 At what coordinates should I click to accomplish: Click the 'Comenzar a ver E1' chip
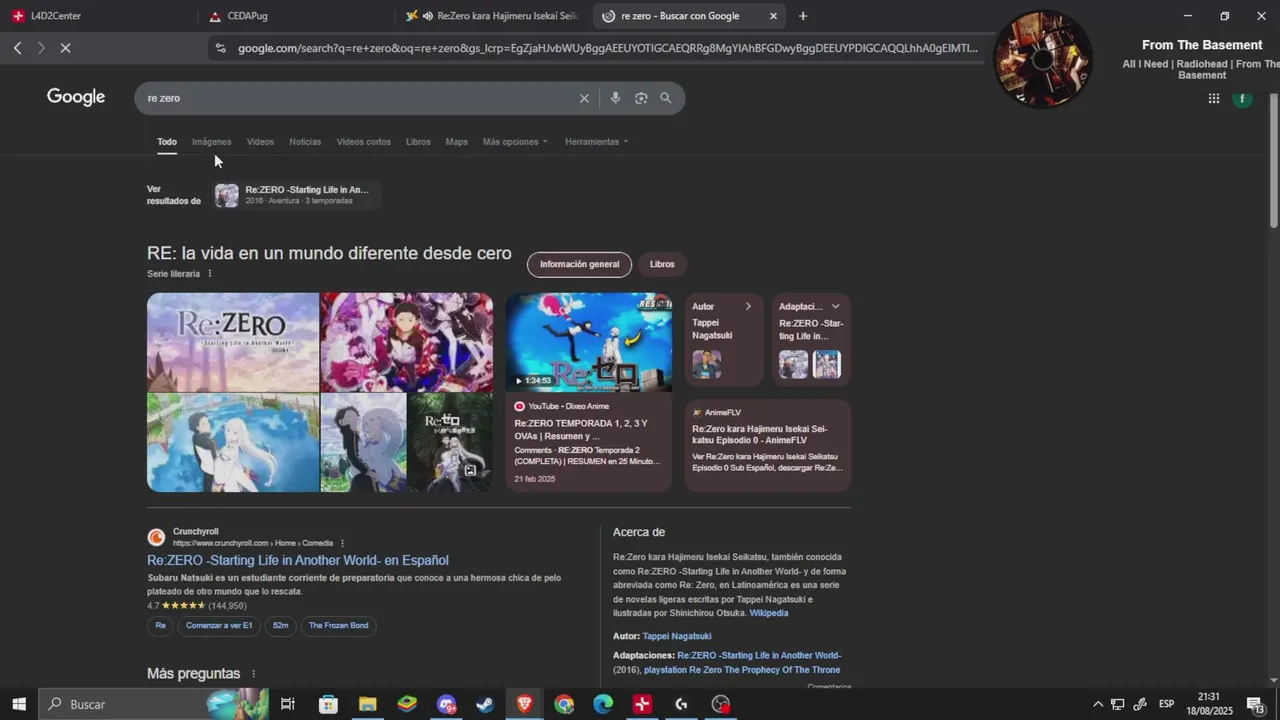[x=219, y=626]
